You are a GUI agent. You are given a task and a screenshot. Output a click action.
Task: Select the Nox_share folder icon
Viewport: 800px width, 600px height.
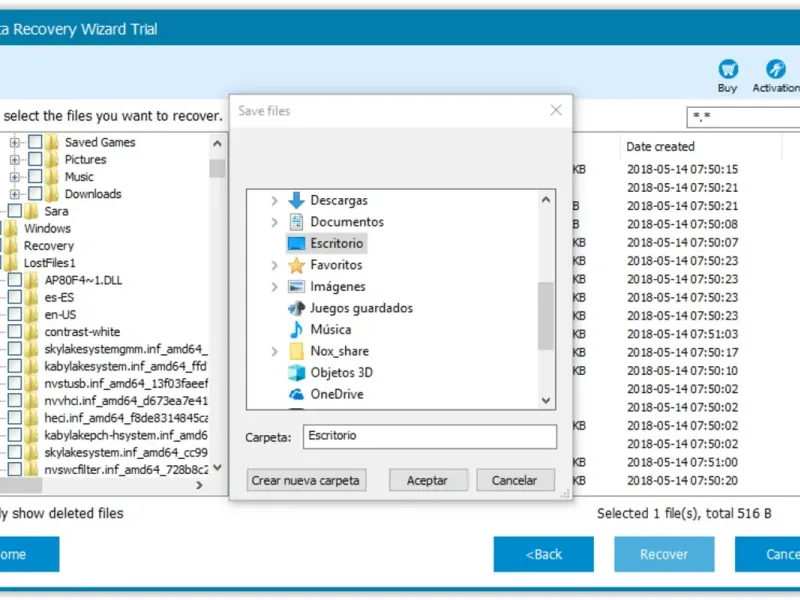pos(296,351)
